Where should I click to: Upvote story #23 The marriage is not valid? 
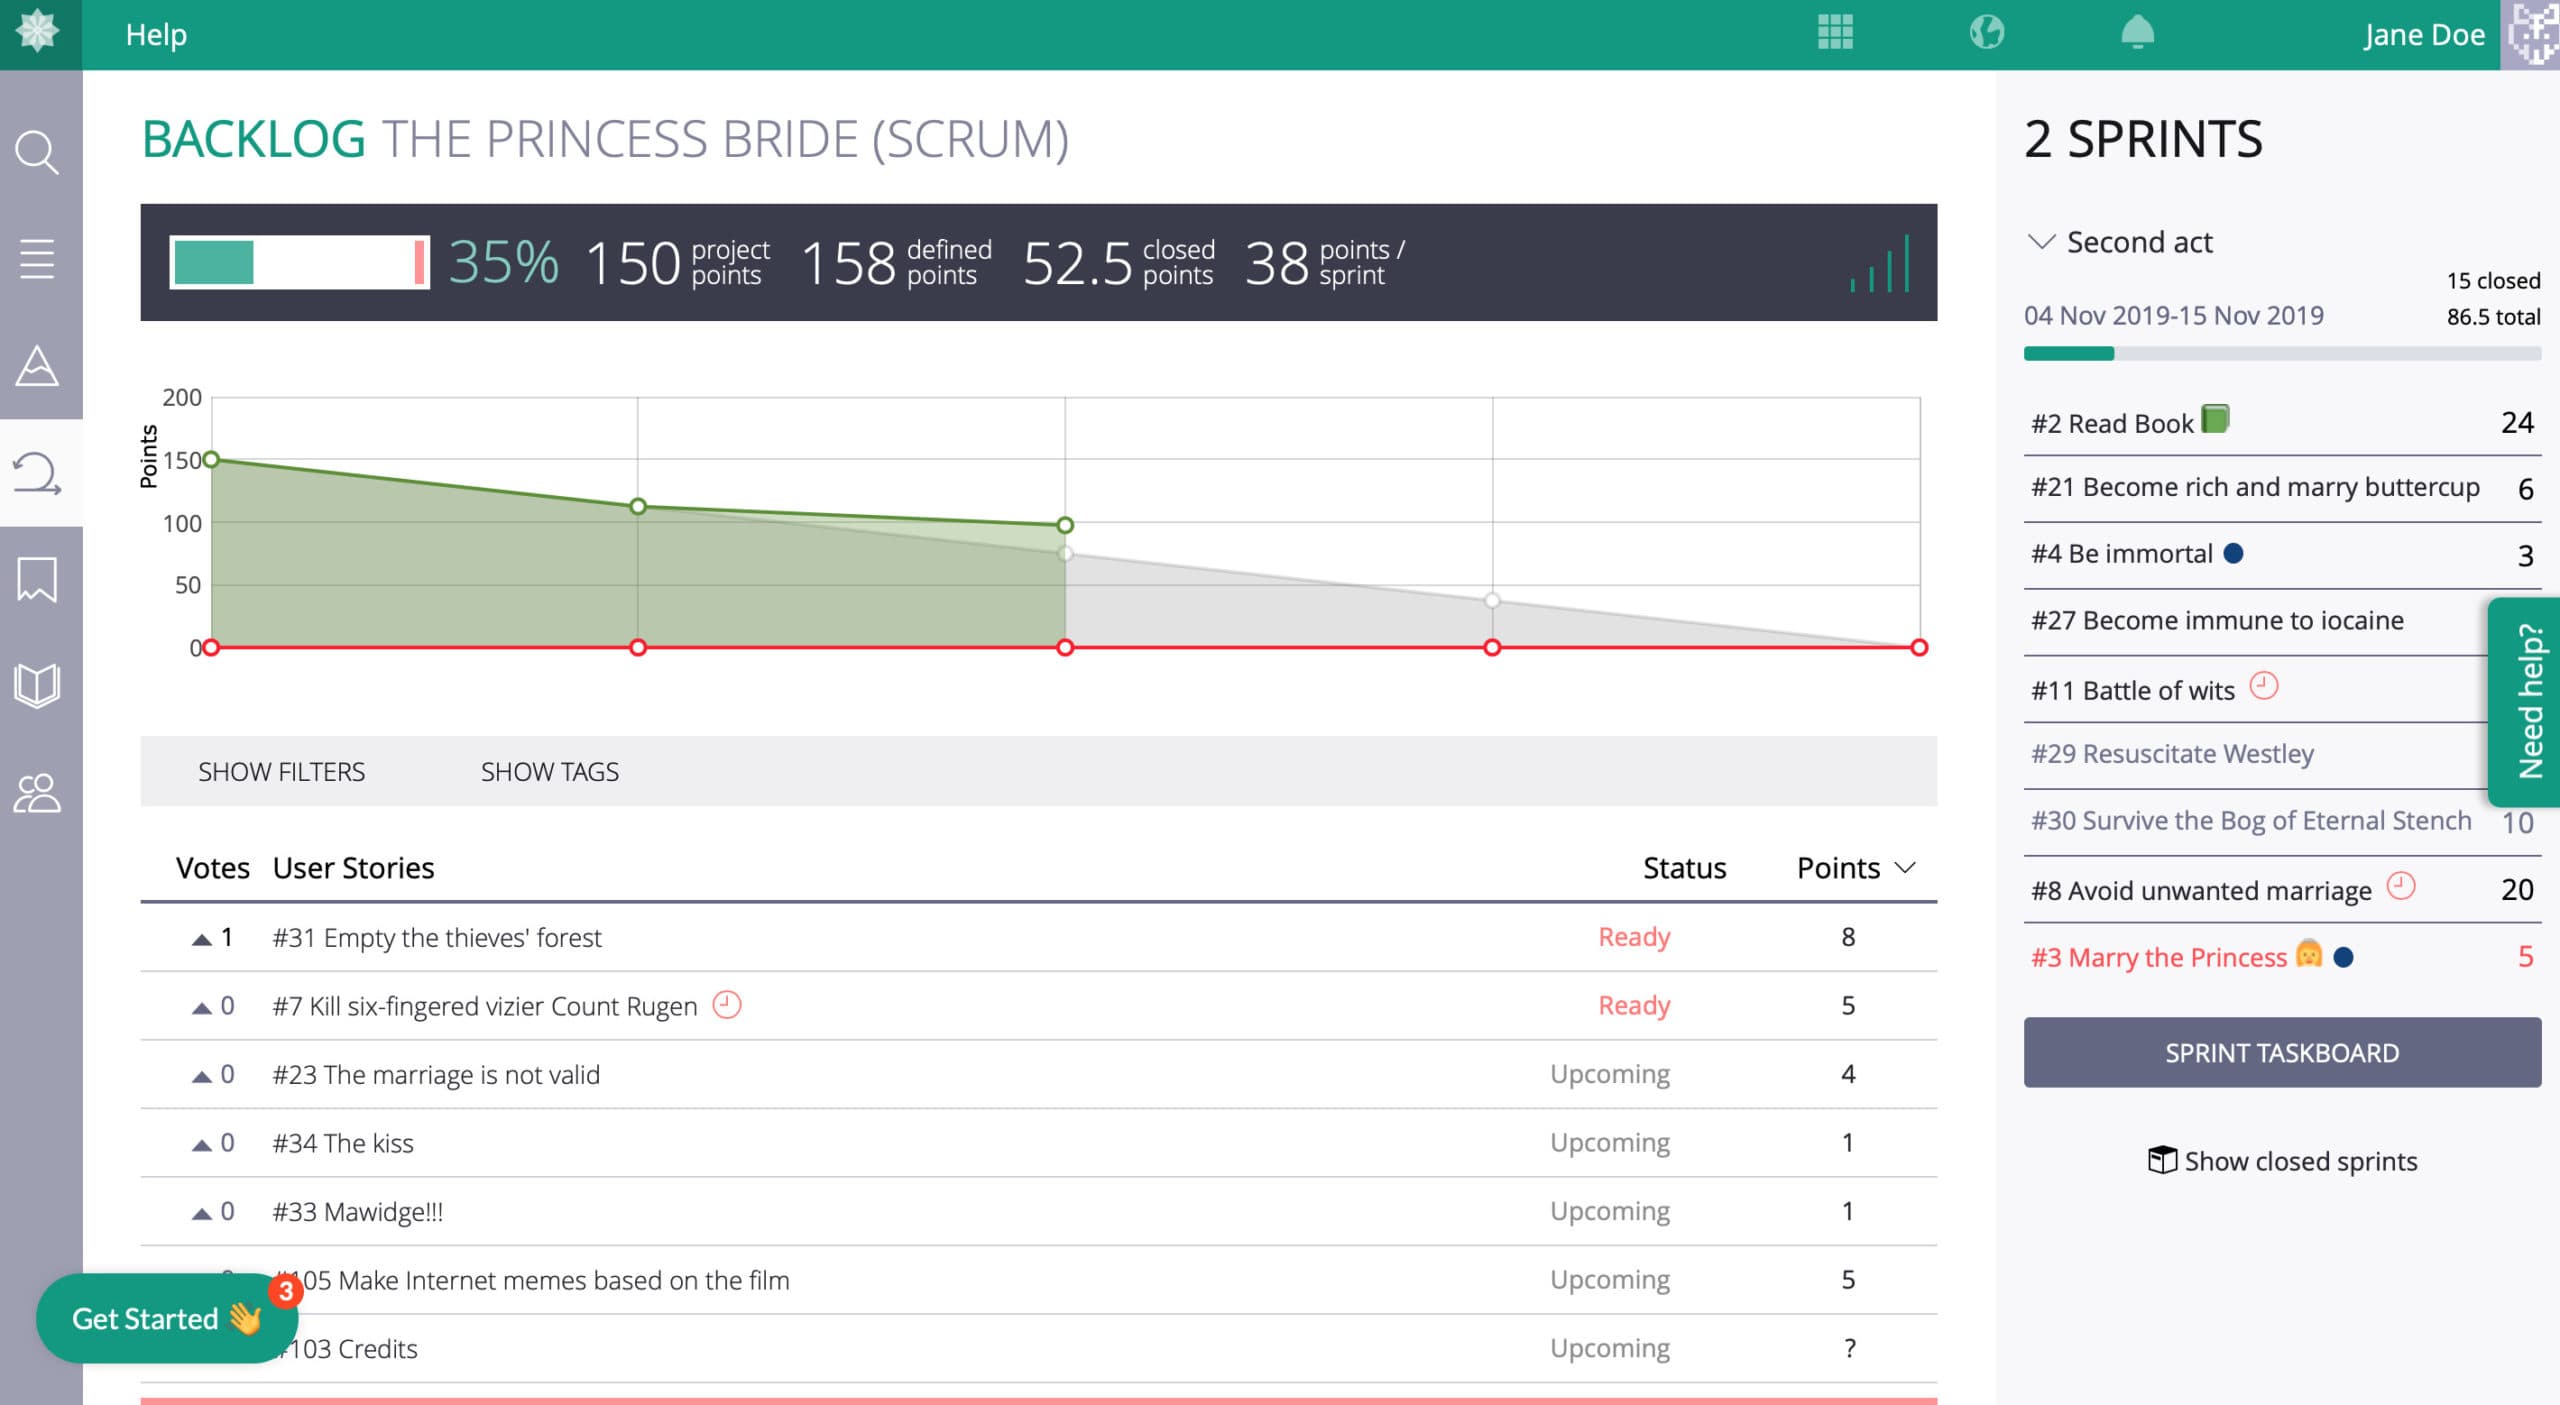click(201, 1076)
